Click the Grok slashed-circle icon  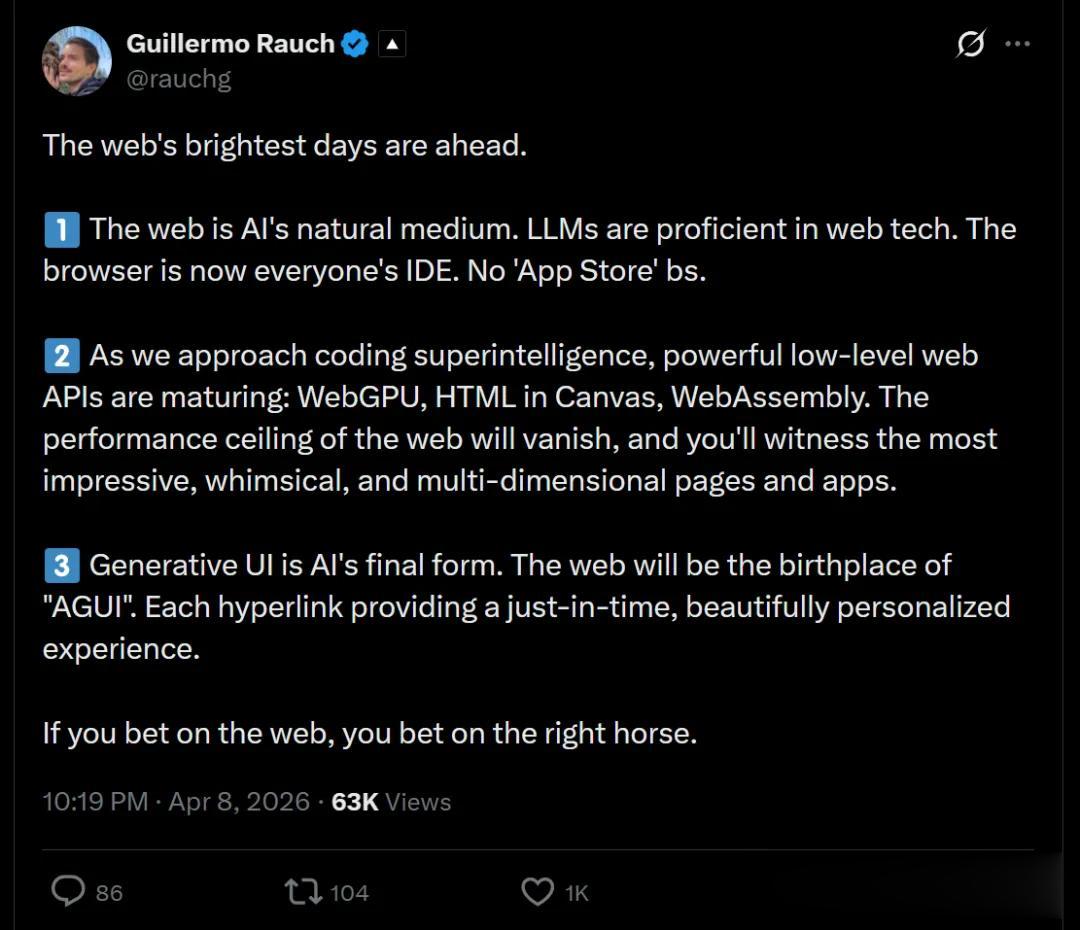(x=970, y=44)
